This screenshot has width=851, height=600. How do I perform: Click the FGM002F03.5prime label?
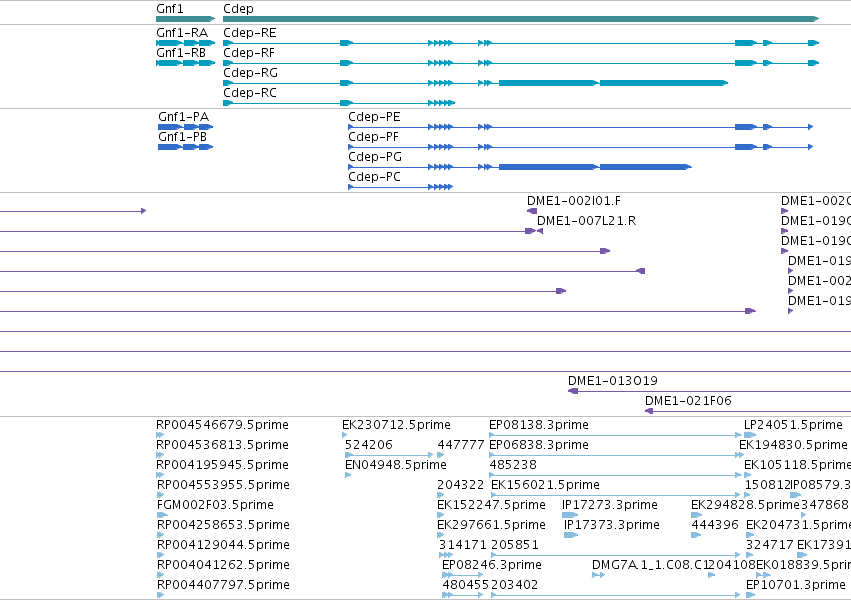[215, 505]
